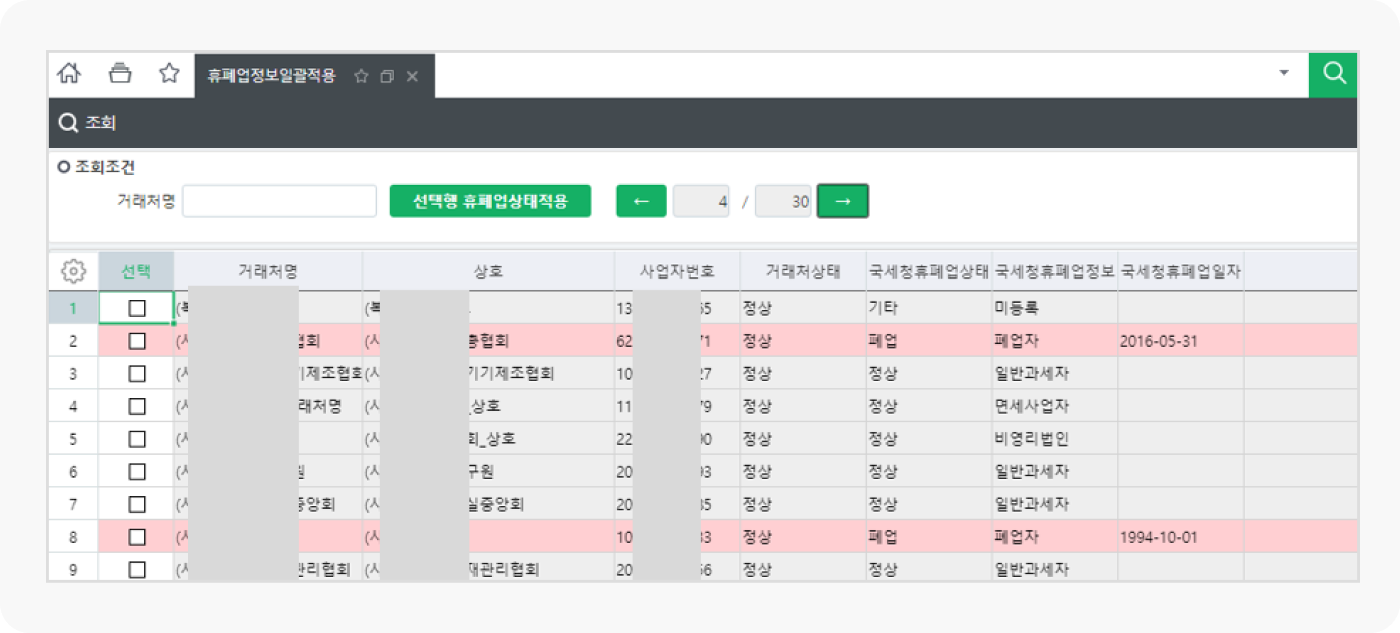Sort by 거래처명 column header
The height and width of the screenshot is (633, 1400).
268,271
